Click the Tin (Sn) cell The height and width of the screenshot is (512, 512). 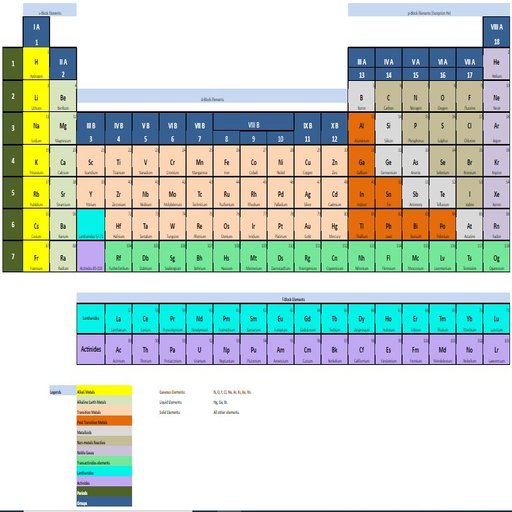(x=388, y=192)
